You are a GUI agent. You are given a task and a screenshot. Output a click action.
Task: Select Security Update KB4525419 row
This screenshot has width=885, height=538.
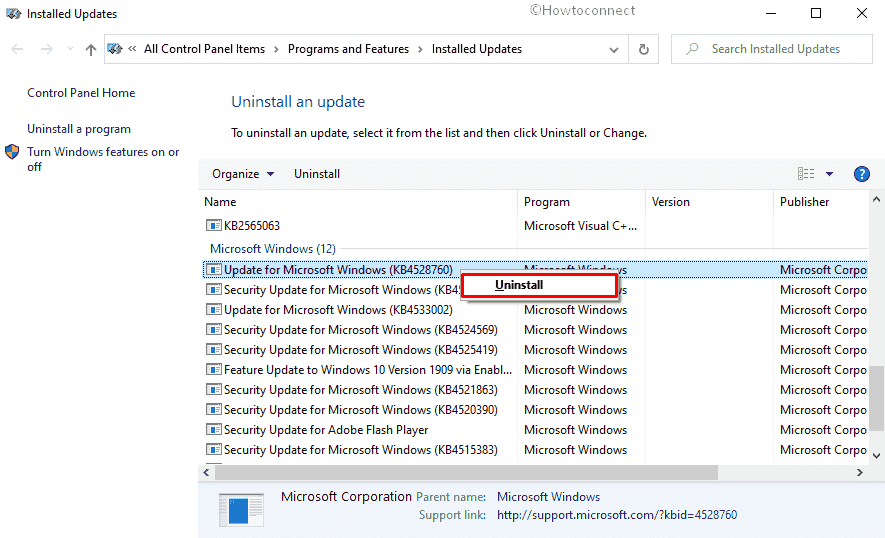click(x=534, y=350)
